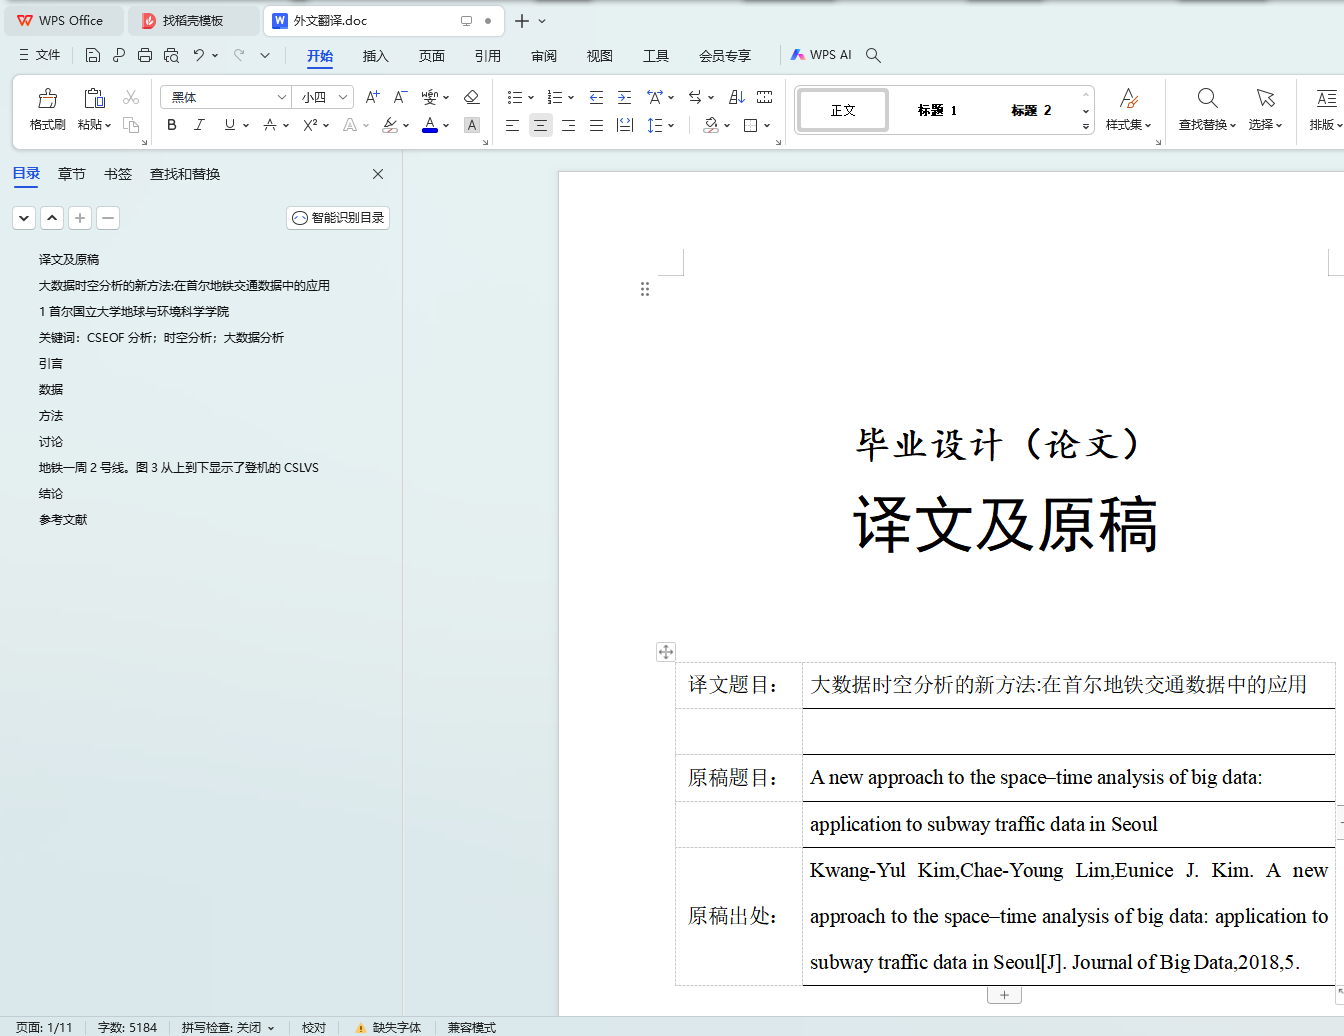Click the Clear Formatting eraser icon
This screenshot has width=1344, height=1036.
pyautogui.click(x=472, y=97)
